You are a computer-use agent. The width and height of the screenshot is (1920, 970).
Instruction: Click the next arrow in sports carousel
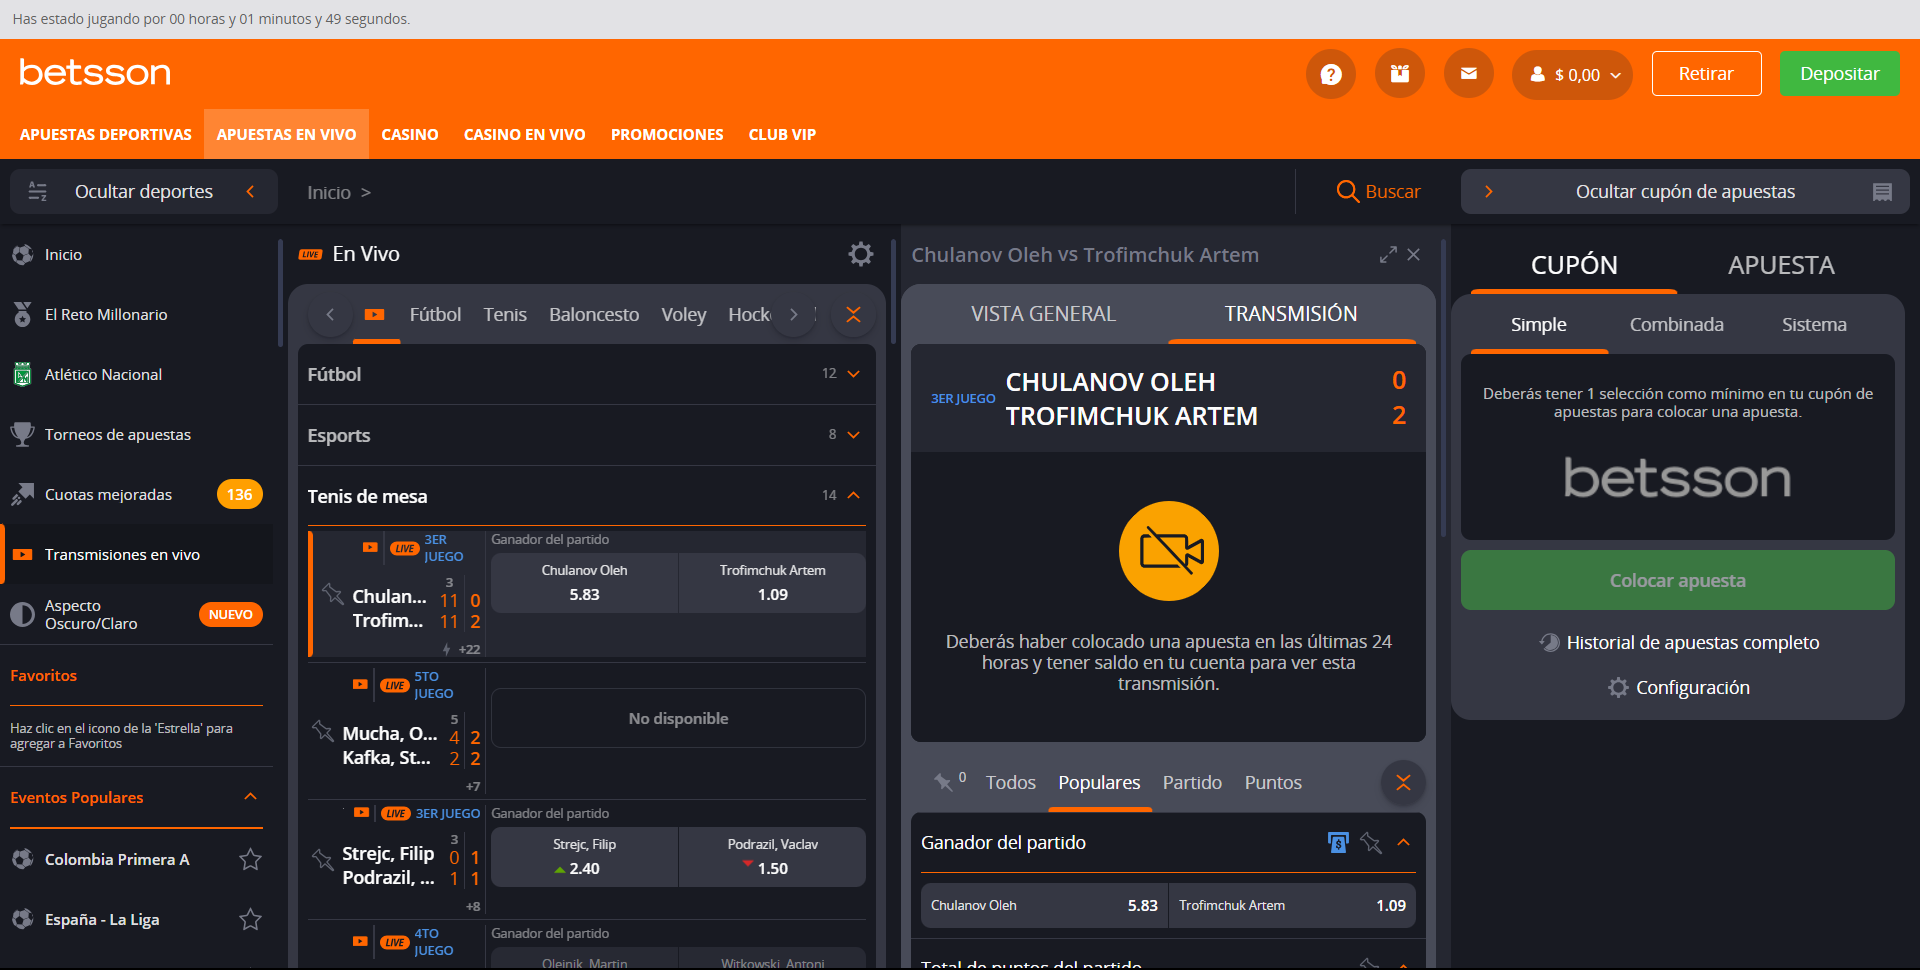[794, 315]
